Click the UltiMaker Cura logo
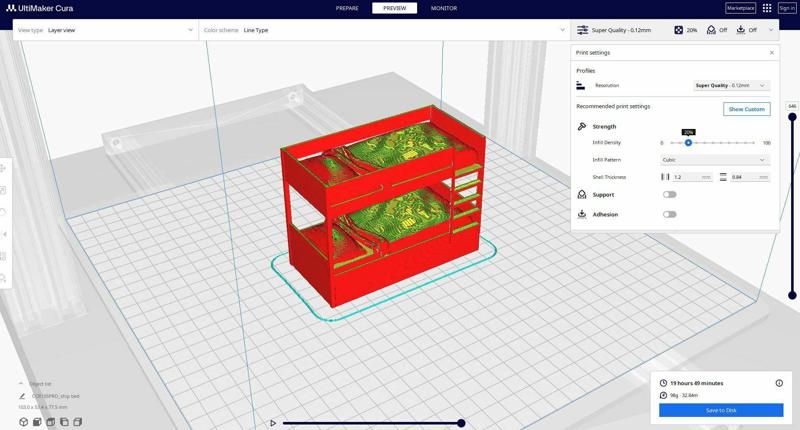 40,8
